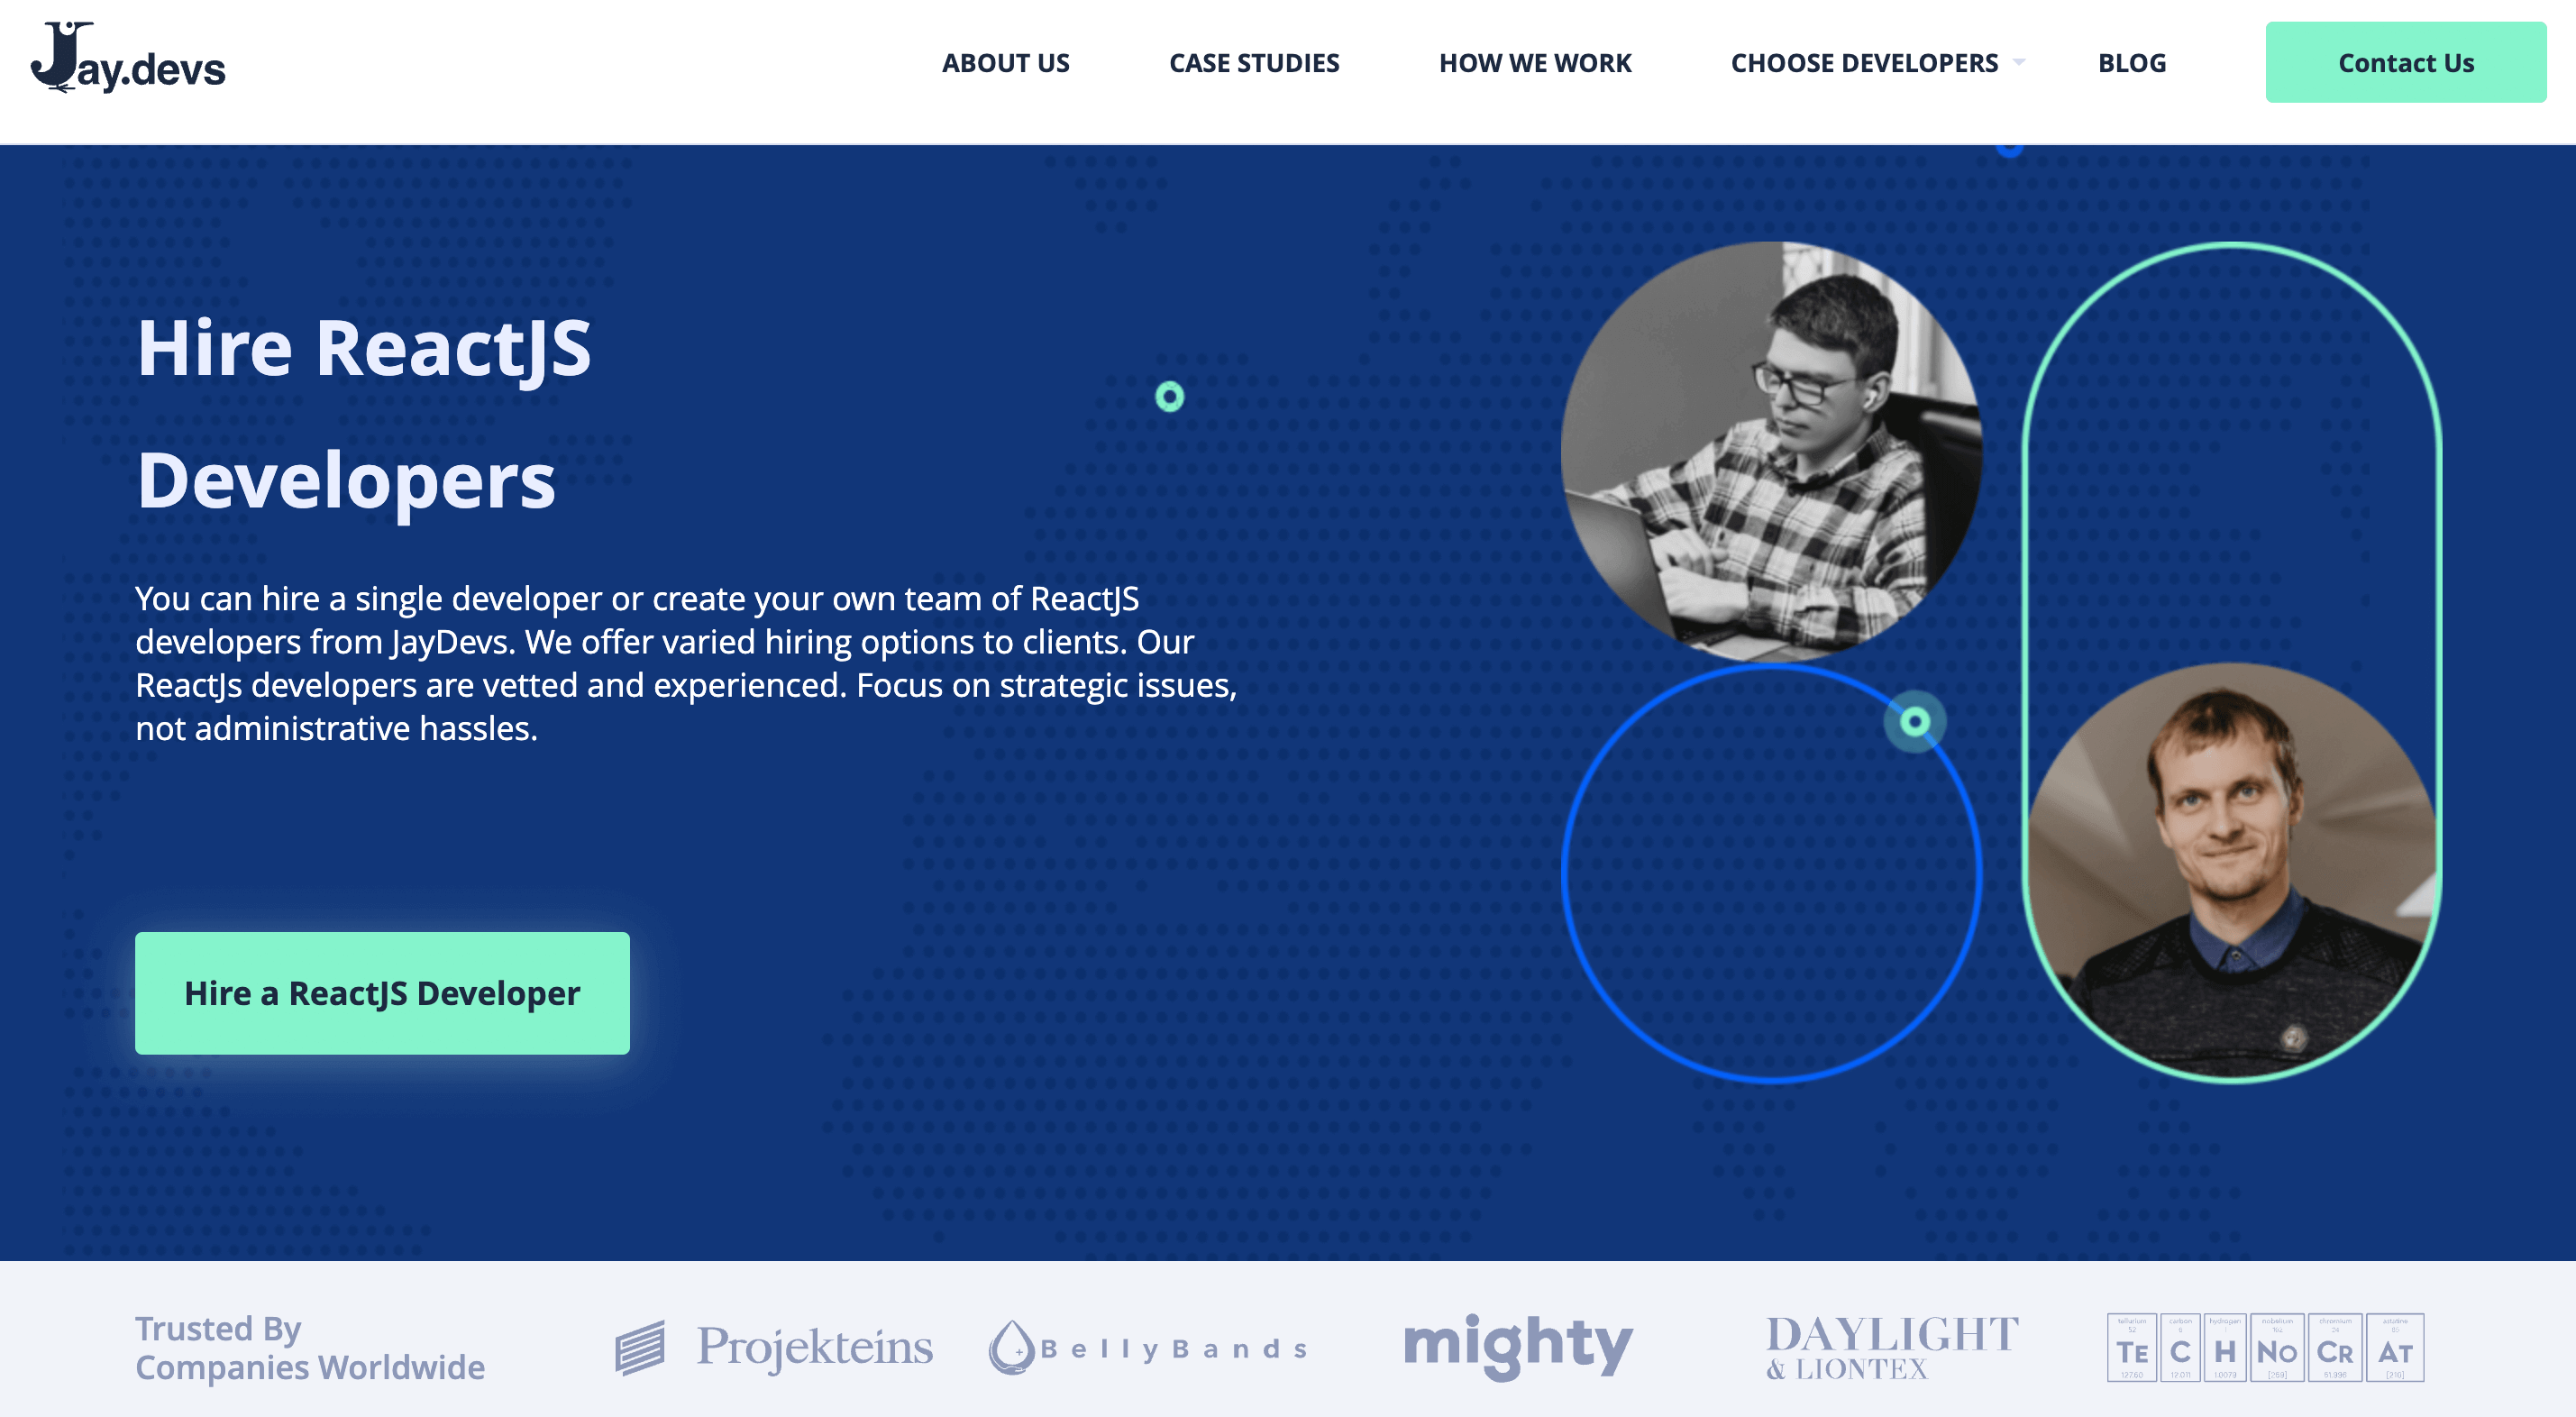2576x1417 pixels.
Task: Click the Hire a ReactJS Developer button
Action: [x=382, y=993]
